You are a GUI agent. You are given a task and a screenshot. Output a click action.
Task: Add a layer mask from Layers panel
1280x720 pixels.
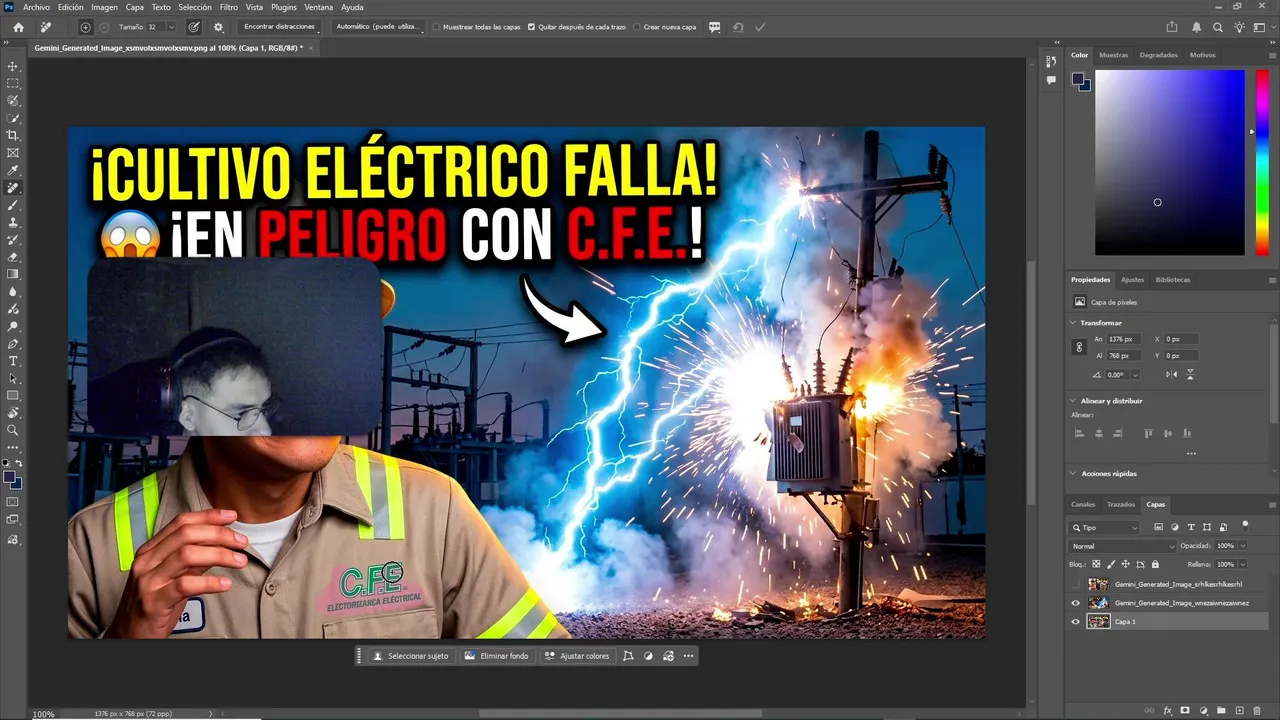pos(1186,711)
